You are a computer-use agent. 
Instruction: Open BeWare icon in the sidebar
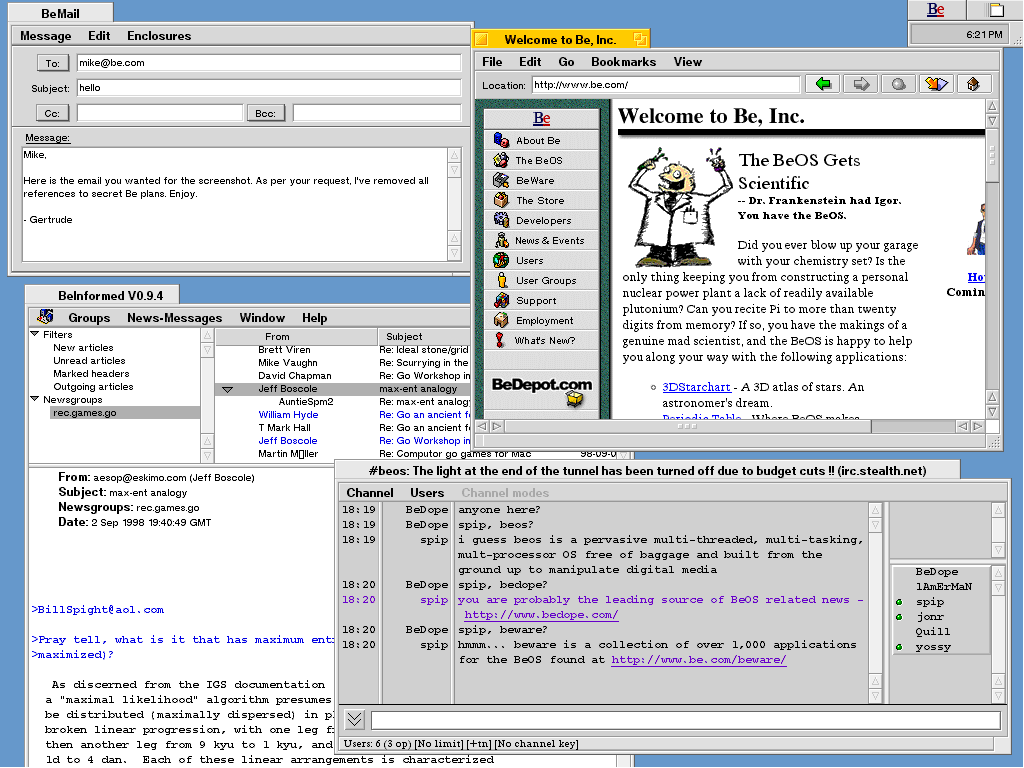click(x=501, y=181)
